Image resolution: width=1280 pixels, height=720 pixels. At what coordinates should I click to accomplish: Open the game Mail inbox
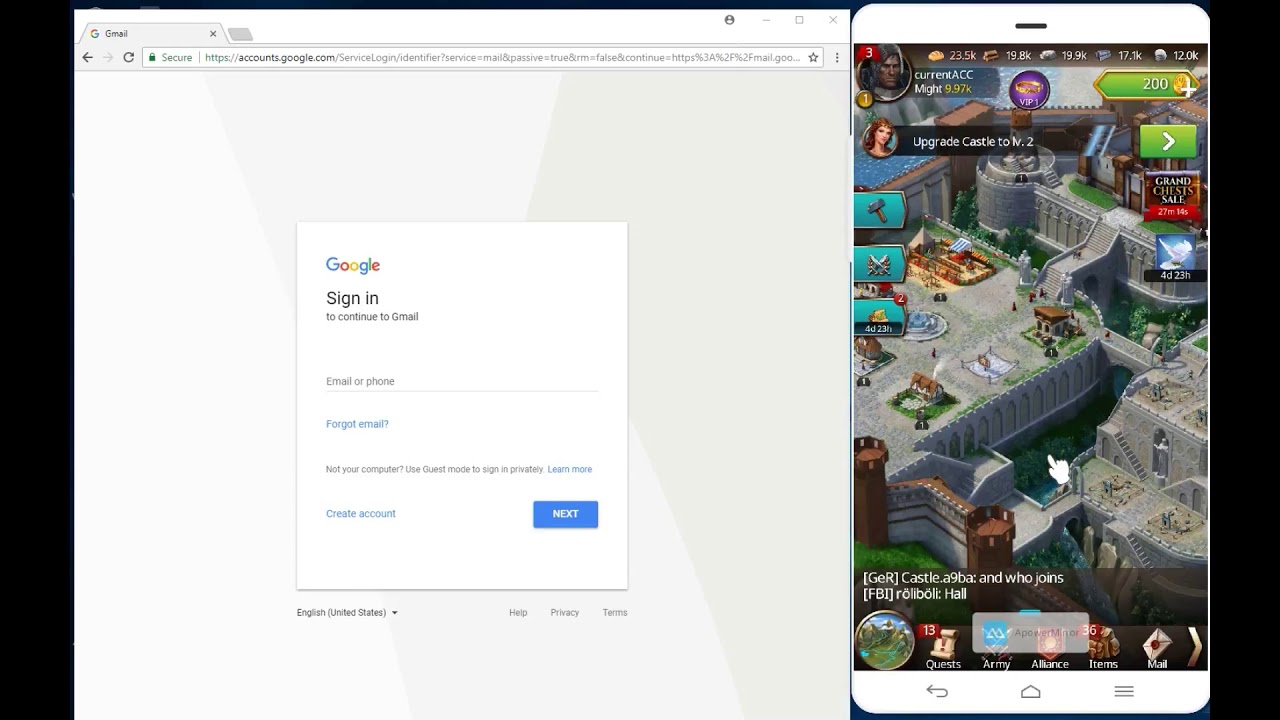[x=1157, y=647]
